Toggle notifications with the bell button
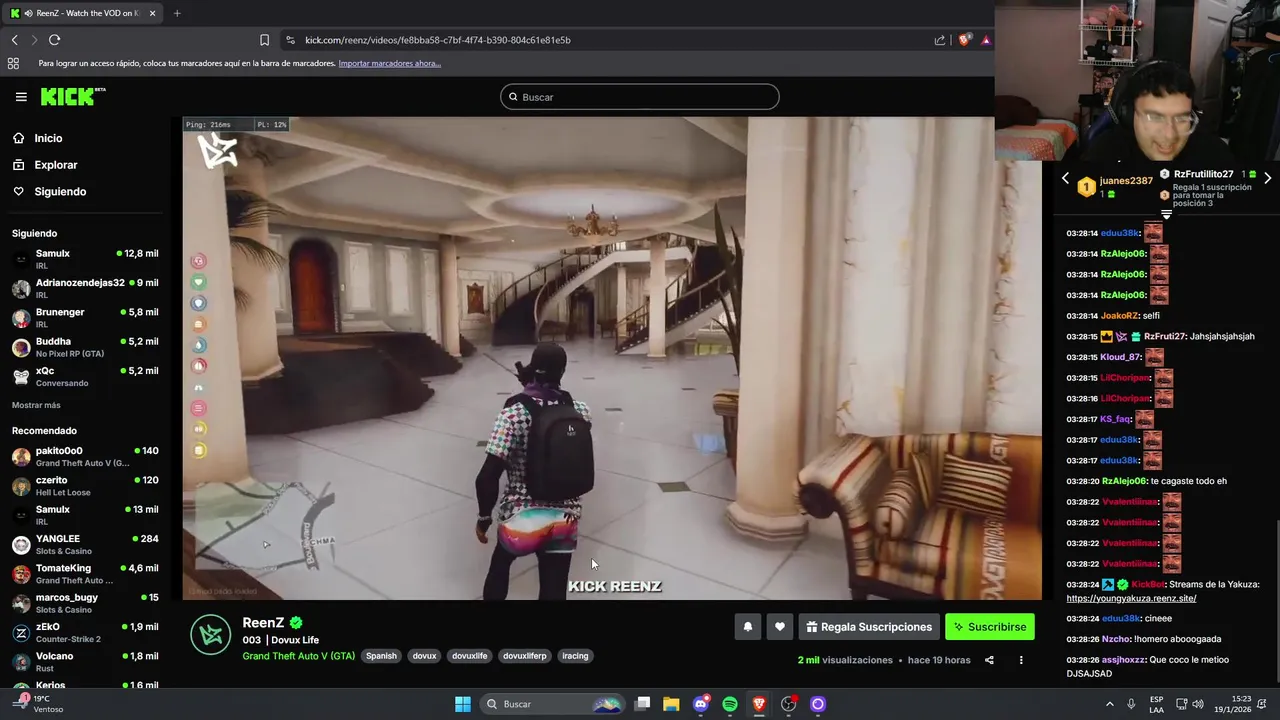Image resolution: width=1280 pixels, height=720 pixels. pyautogui.click(x=747, y=627)
